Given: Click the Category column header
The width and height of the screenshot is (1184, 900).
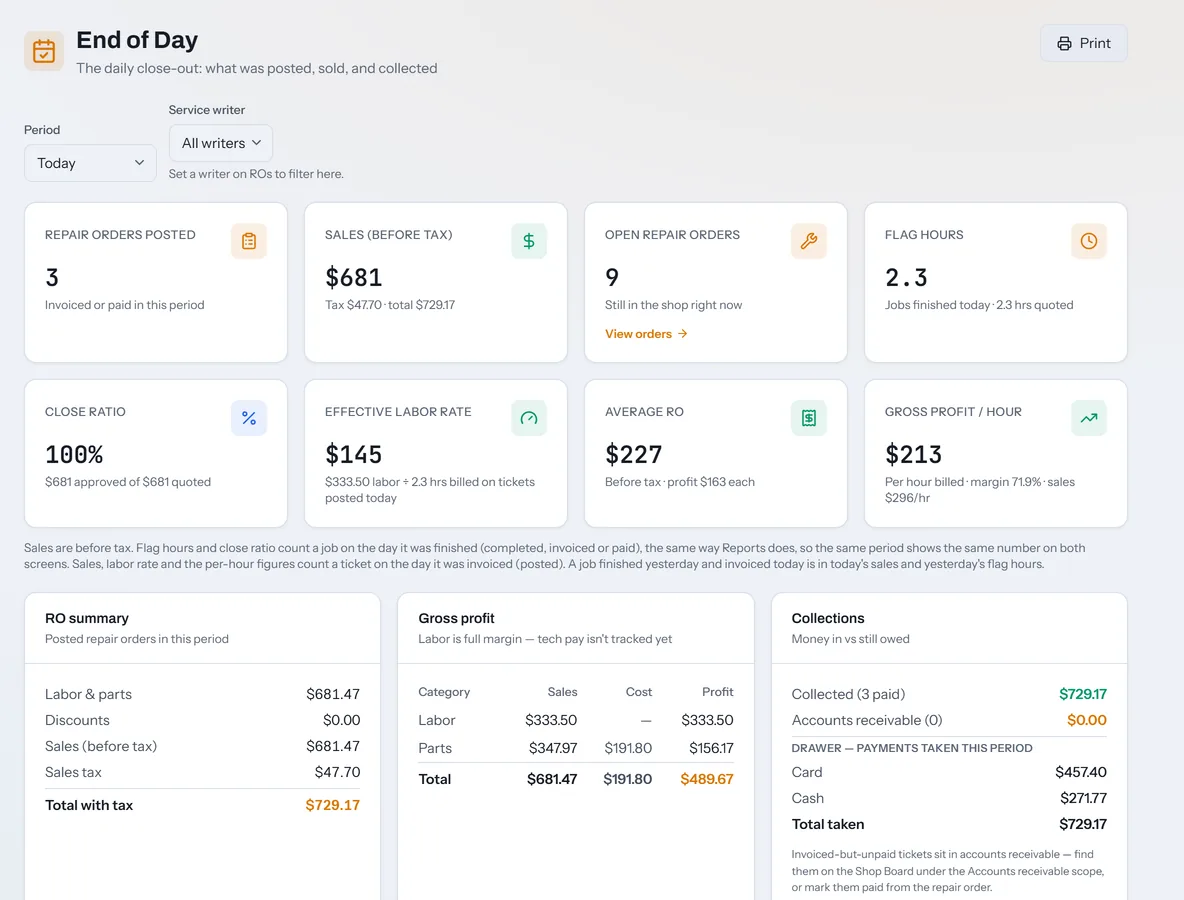Looking at the screenshot, I should pyautogui.click(x=444, y=692).
